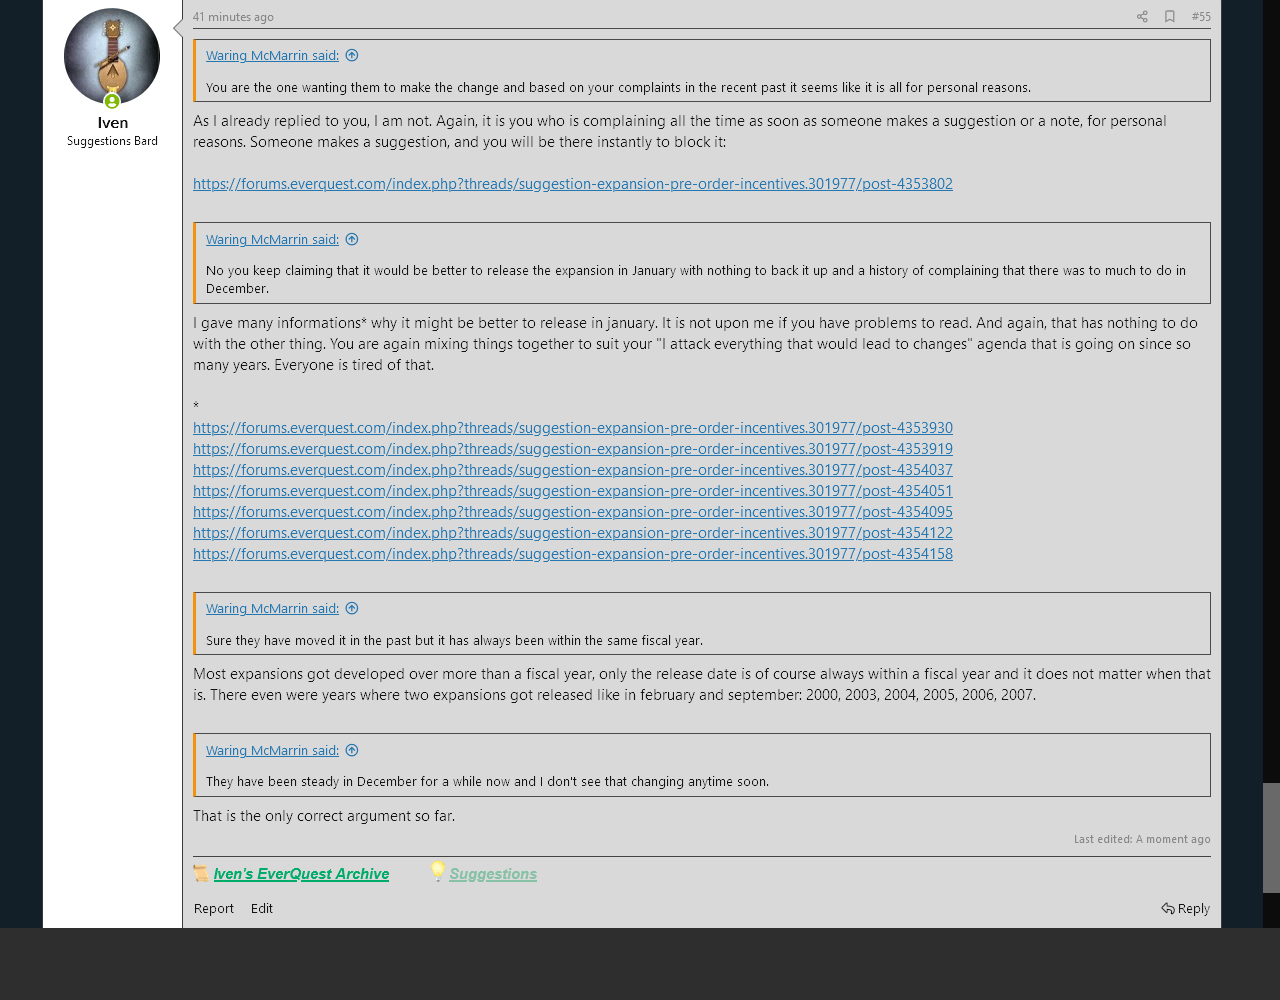
Task: Jump to the first quoted post via arrow icon
Action: 352,56
